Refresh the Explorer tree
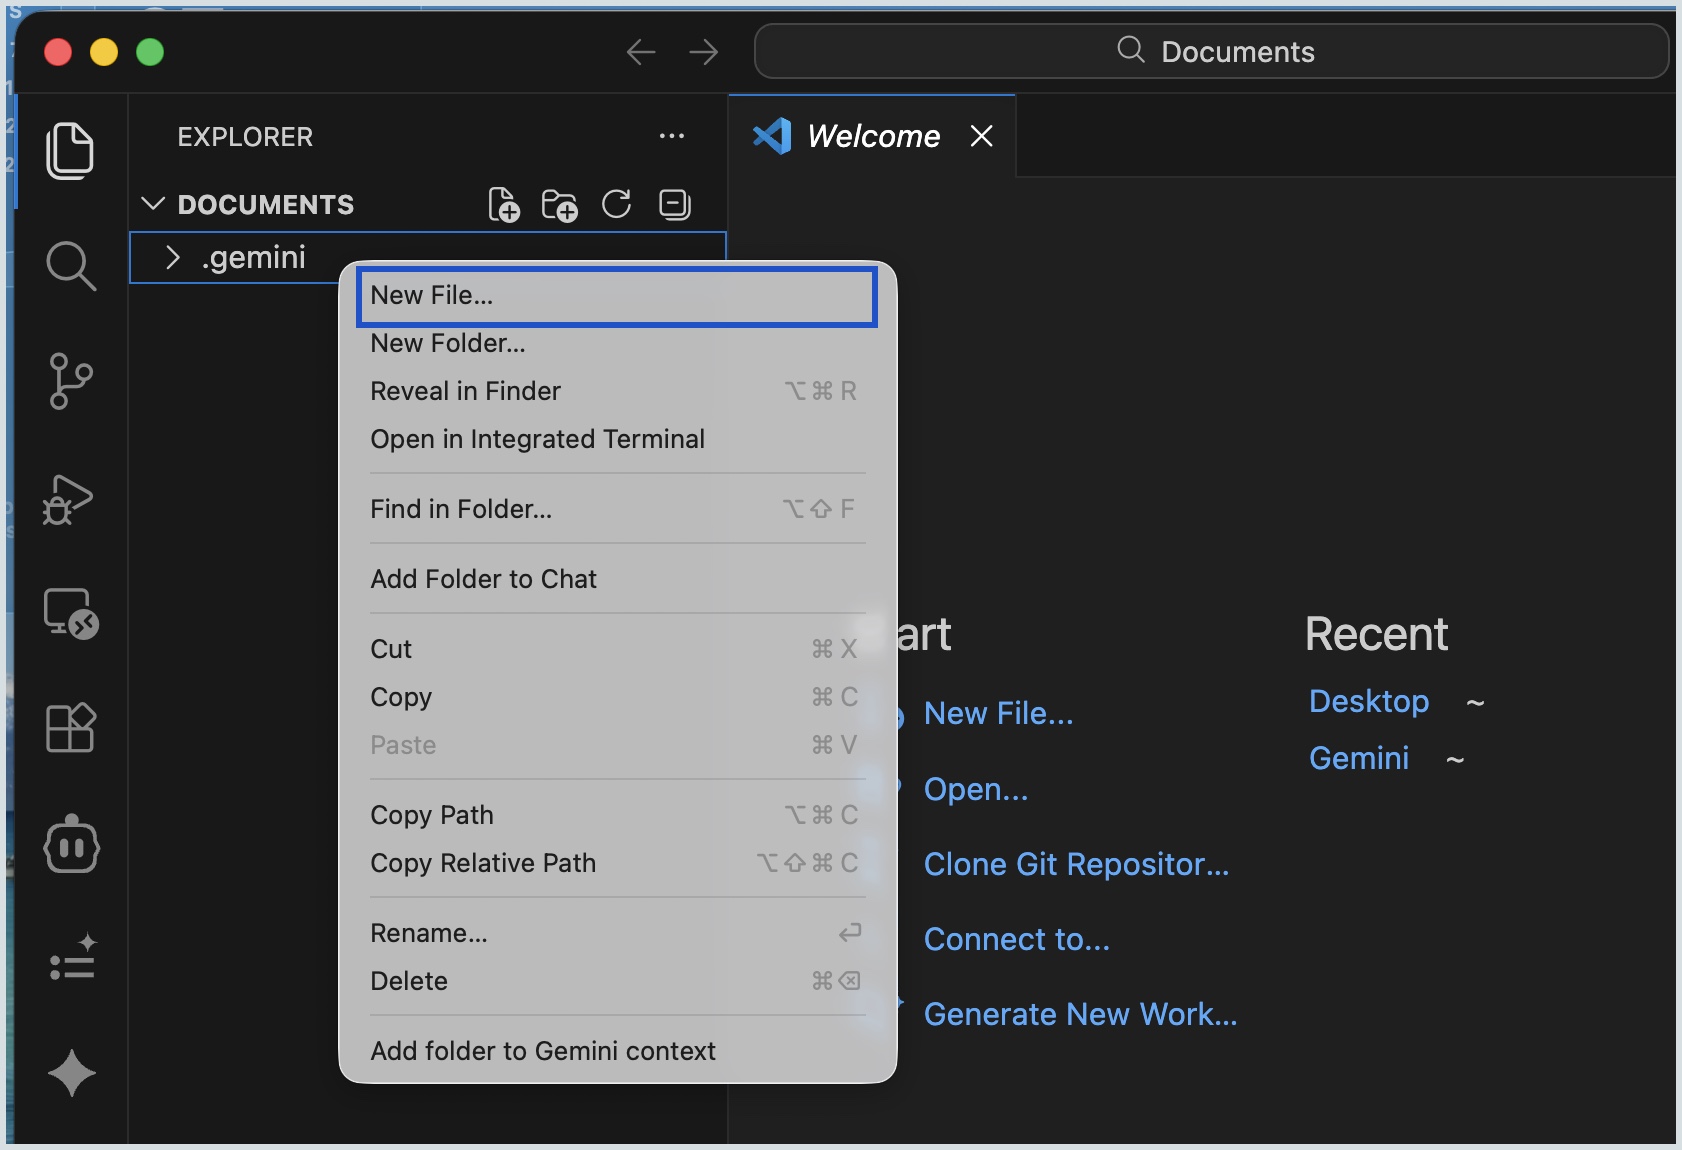This screenshot has height=1150, width=1682. tap(616, 204)
